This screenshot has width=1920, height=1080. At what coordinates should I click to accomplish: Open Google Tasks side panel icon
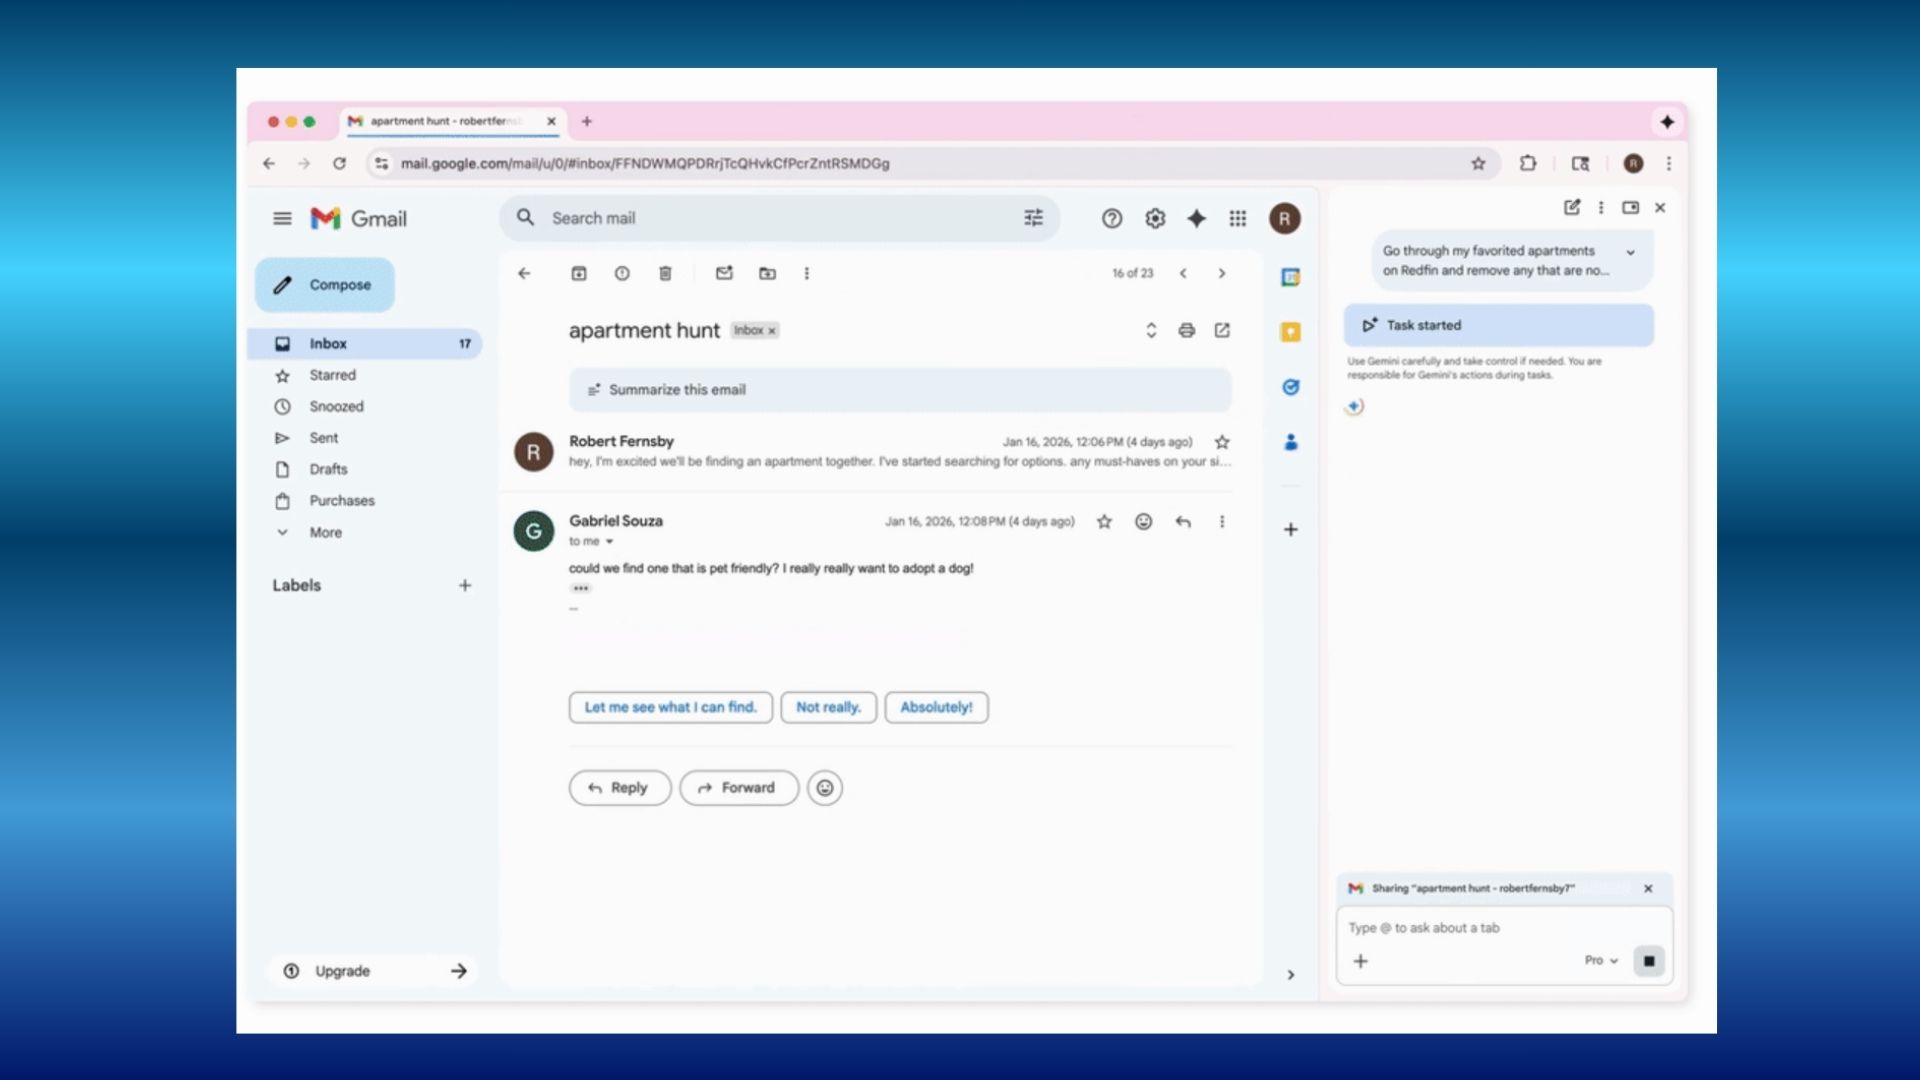pyautogui.click(x=1290, y=387)
